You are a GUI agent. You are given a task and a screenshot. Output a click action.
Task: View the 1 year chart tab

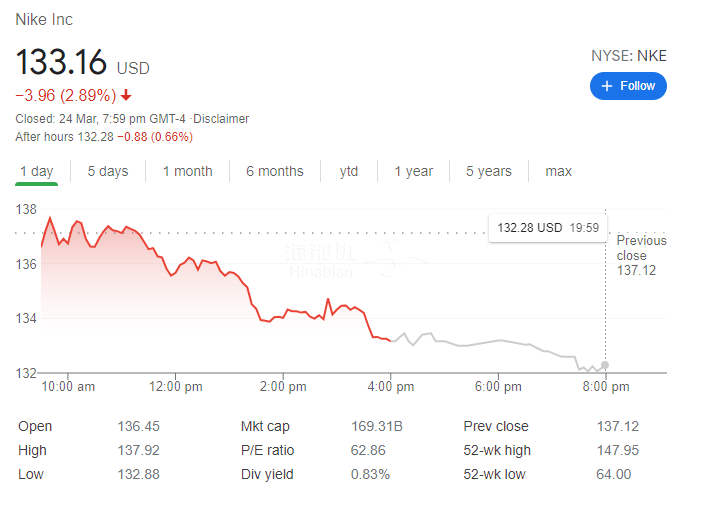coord(413,171)
